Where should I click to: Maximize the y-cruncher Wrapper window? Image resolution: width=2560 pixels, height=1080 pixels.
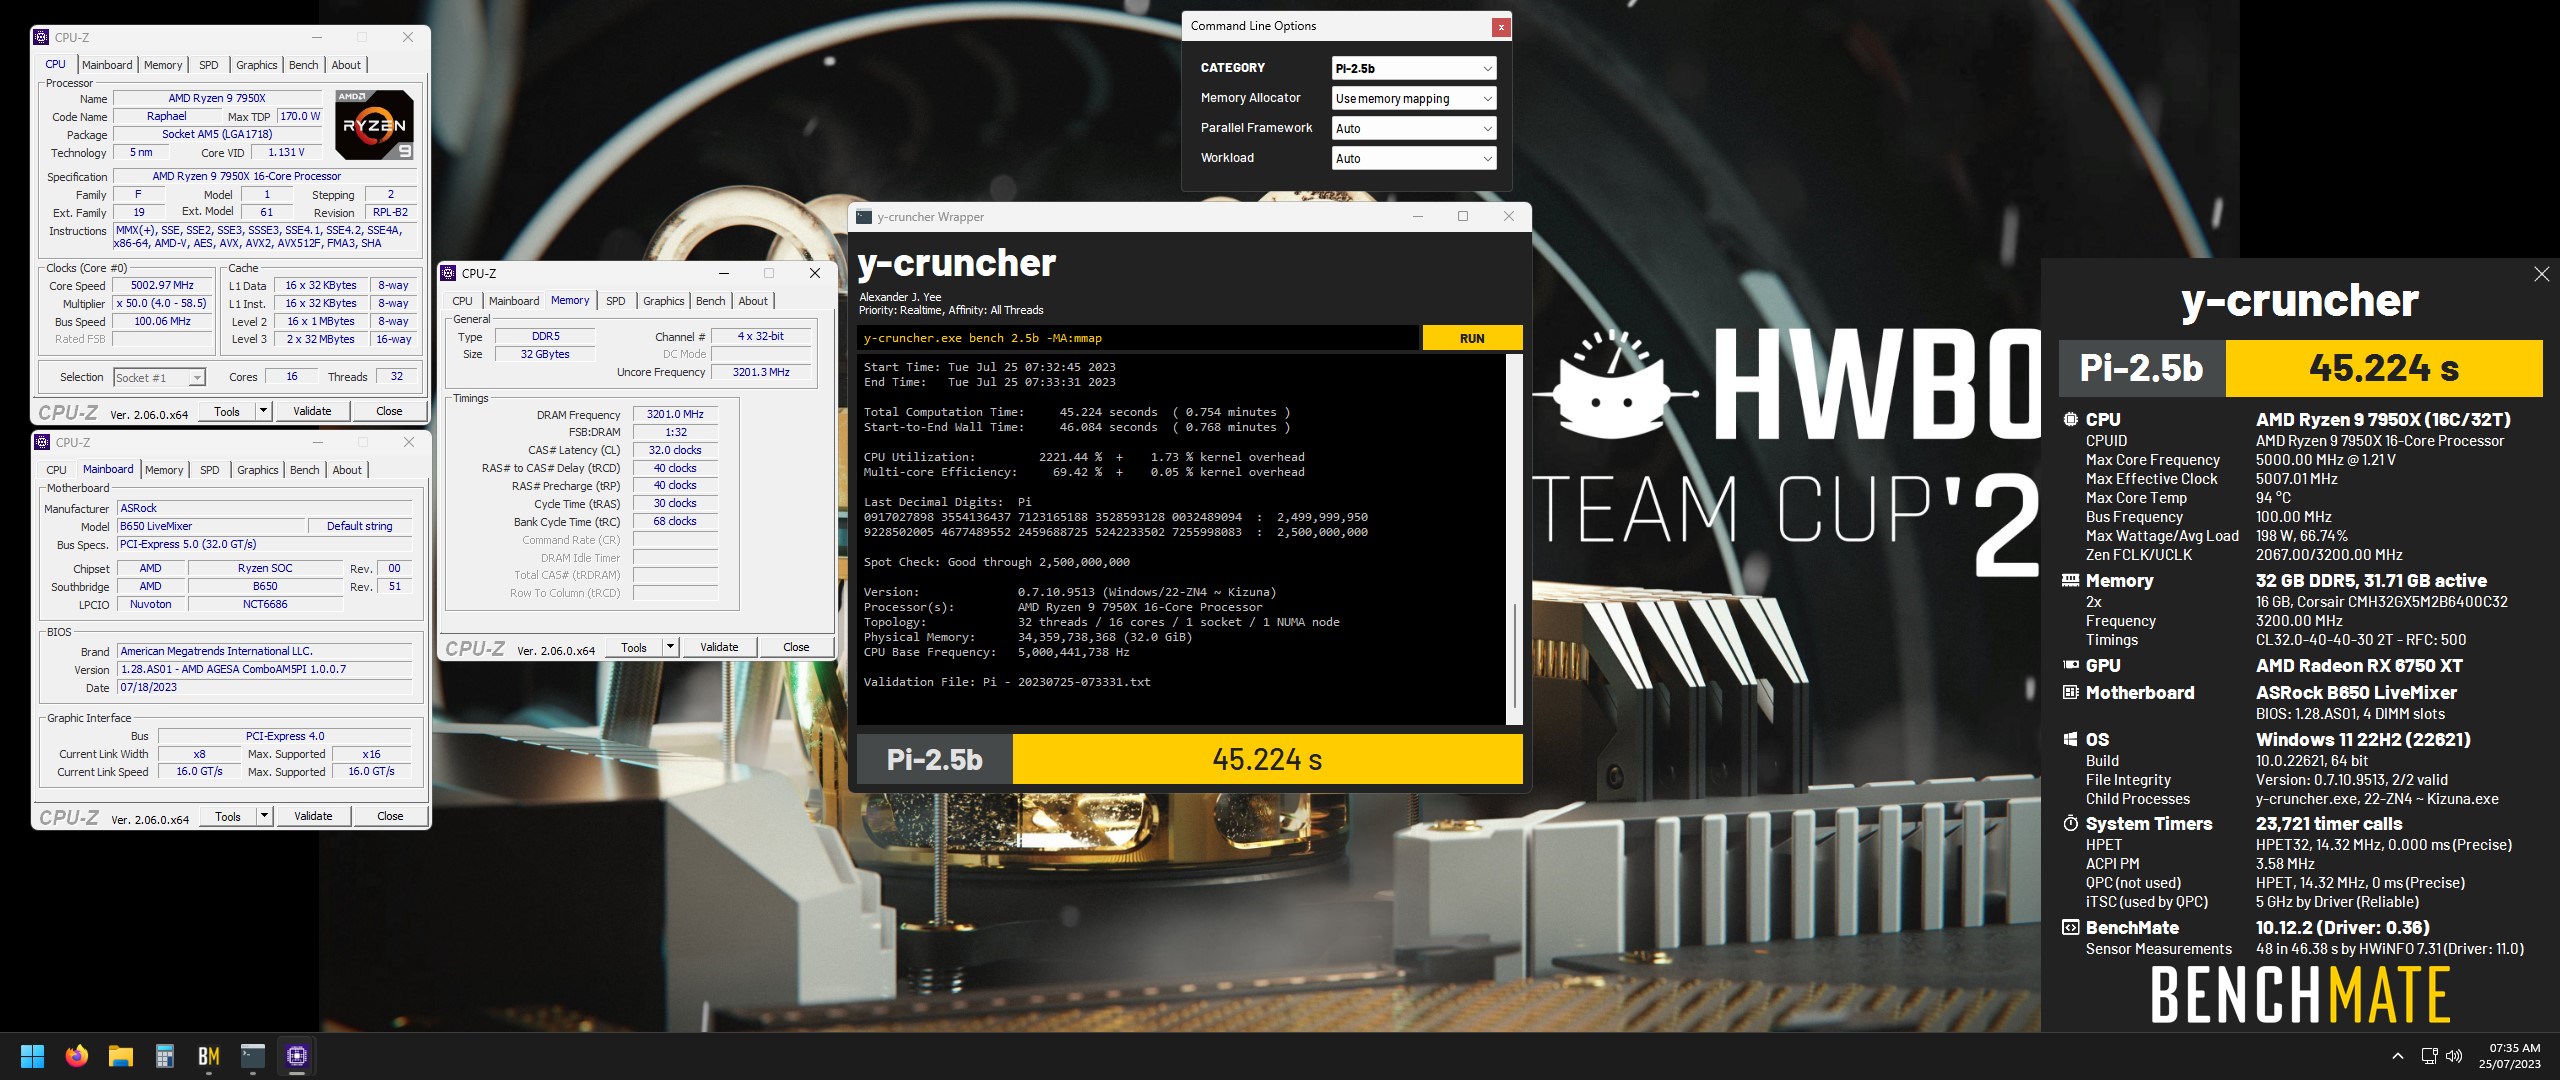(1462, 216)
